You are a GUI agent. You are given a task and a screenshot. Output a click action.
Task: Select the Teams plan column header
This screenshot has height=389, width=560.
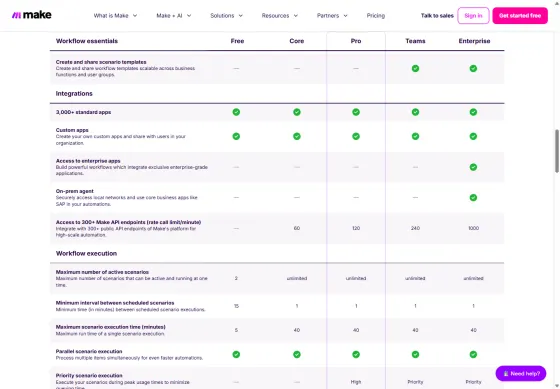point(415,41)
